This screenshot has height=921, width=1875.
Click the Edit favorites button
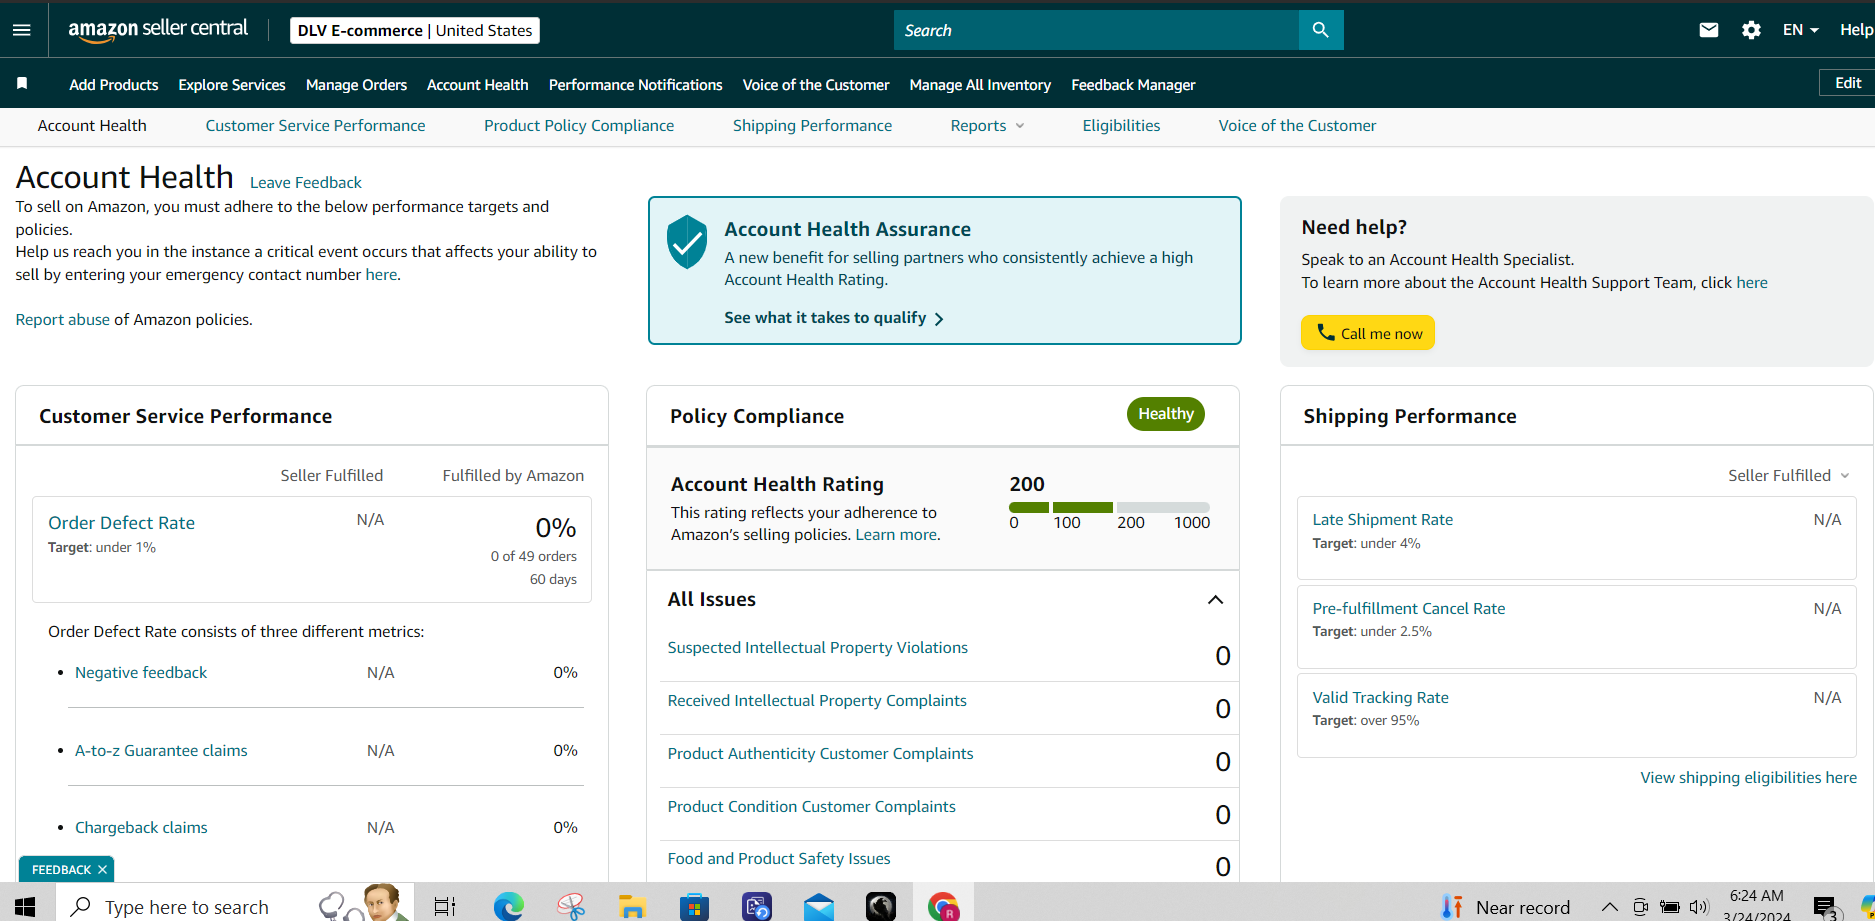point(1847,83)
